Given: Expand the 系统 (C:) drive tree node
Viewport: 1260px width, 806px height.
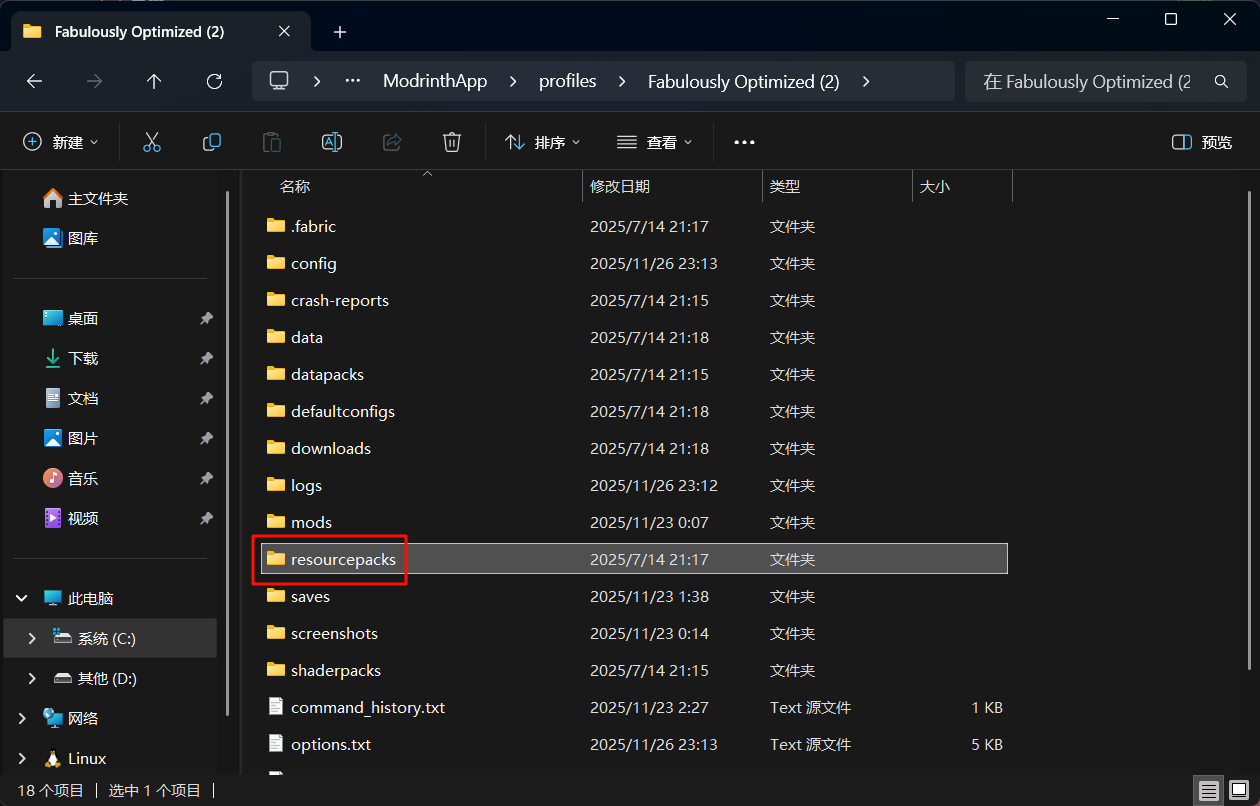Looking at the screenshot, I should pos(32,638).
